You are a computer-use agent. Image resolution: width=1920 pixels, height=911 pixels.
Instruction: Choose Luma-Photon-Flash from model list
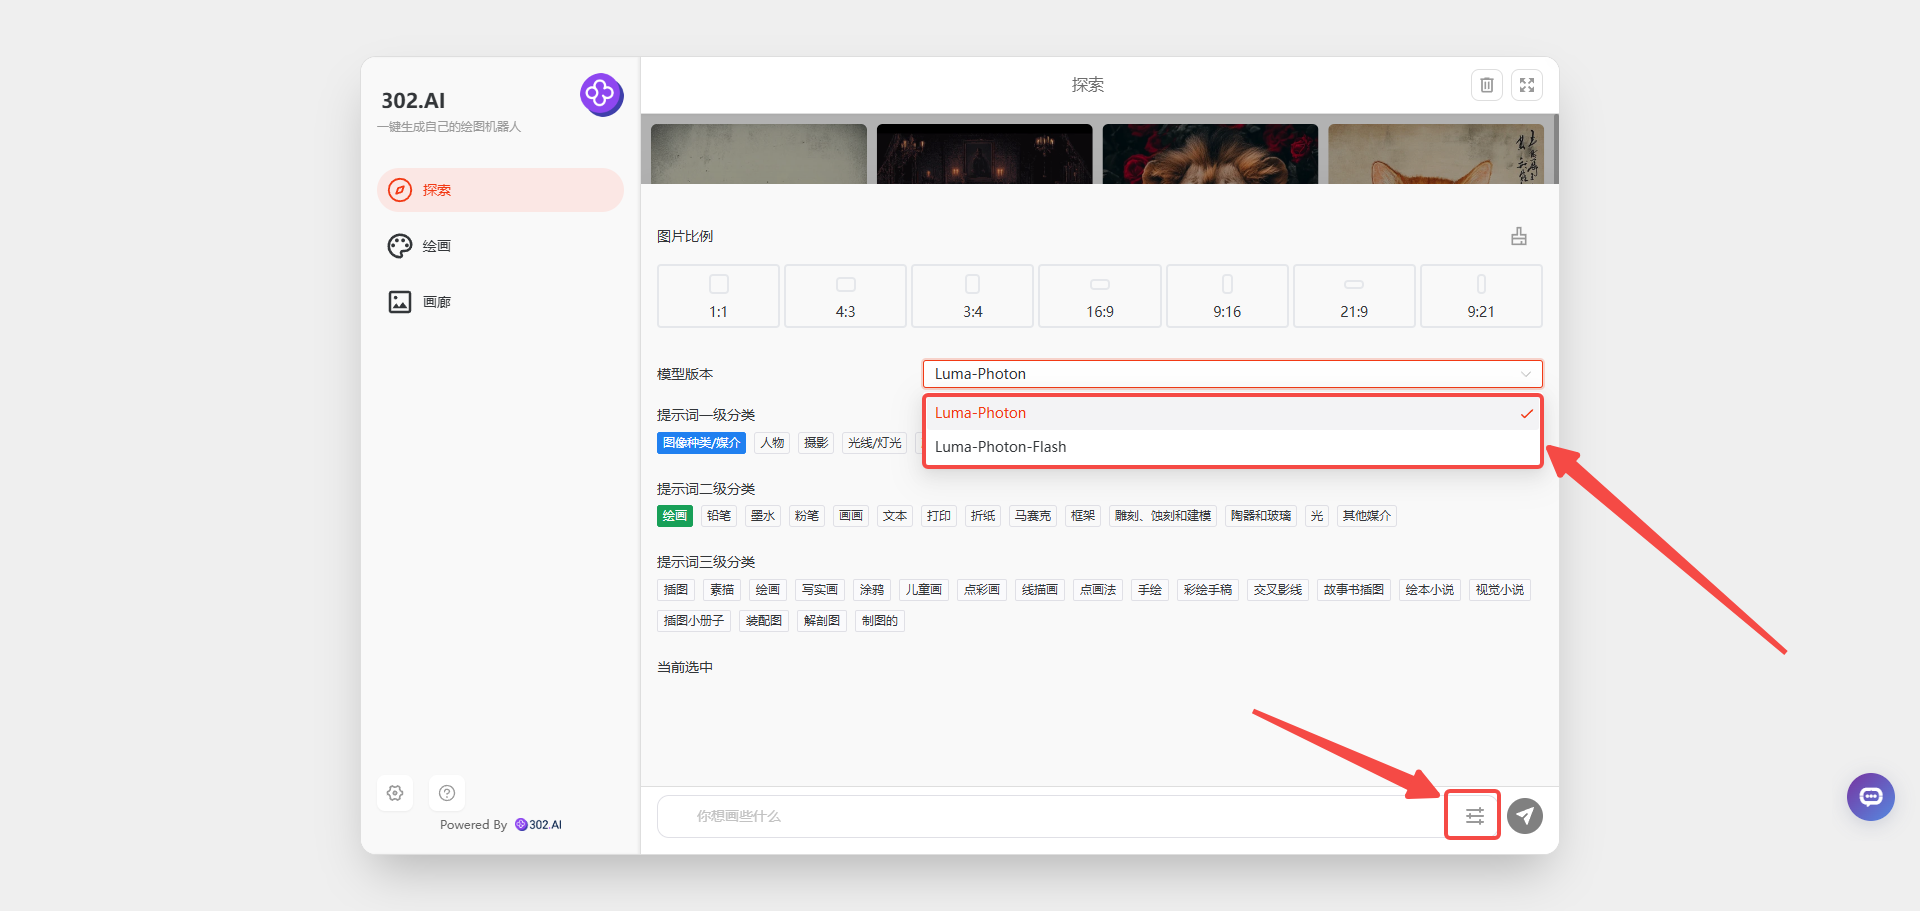(1232, 447)
